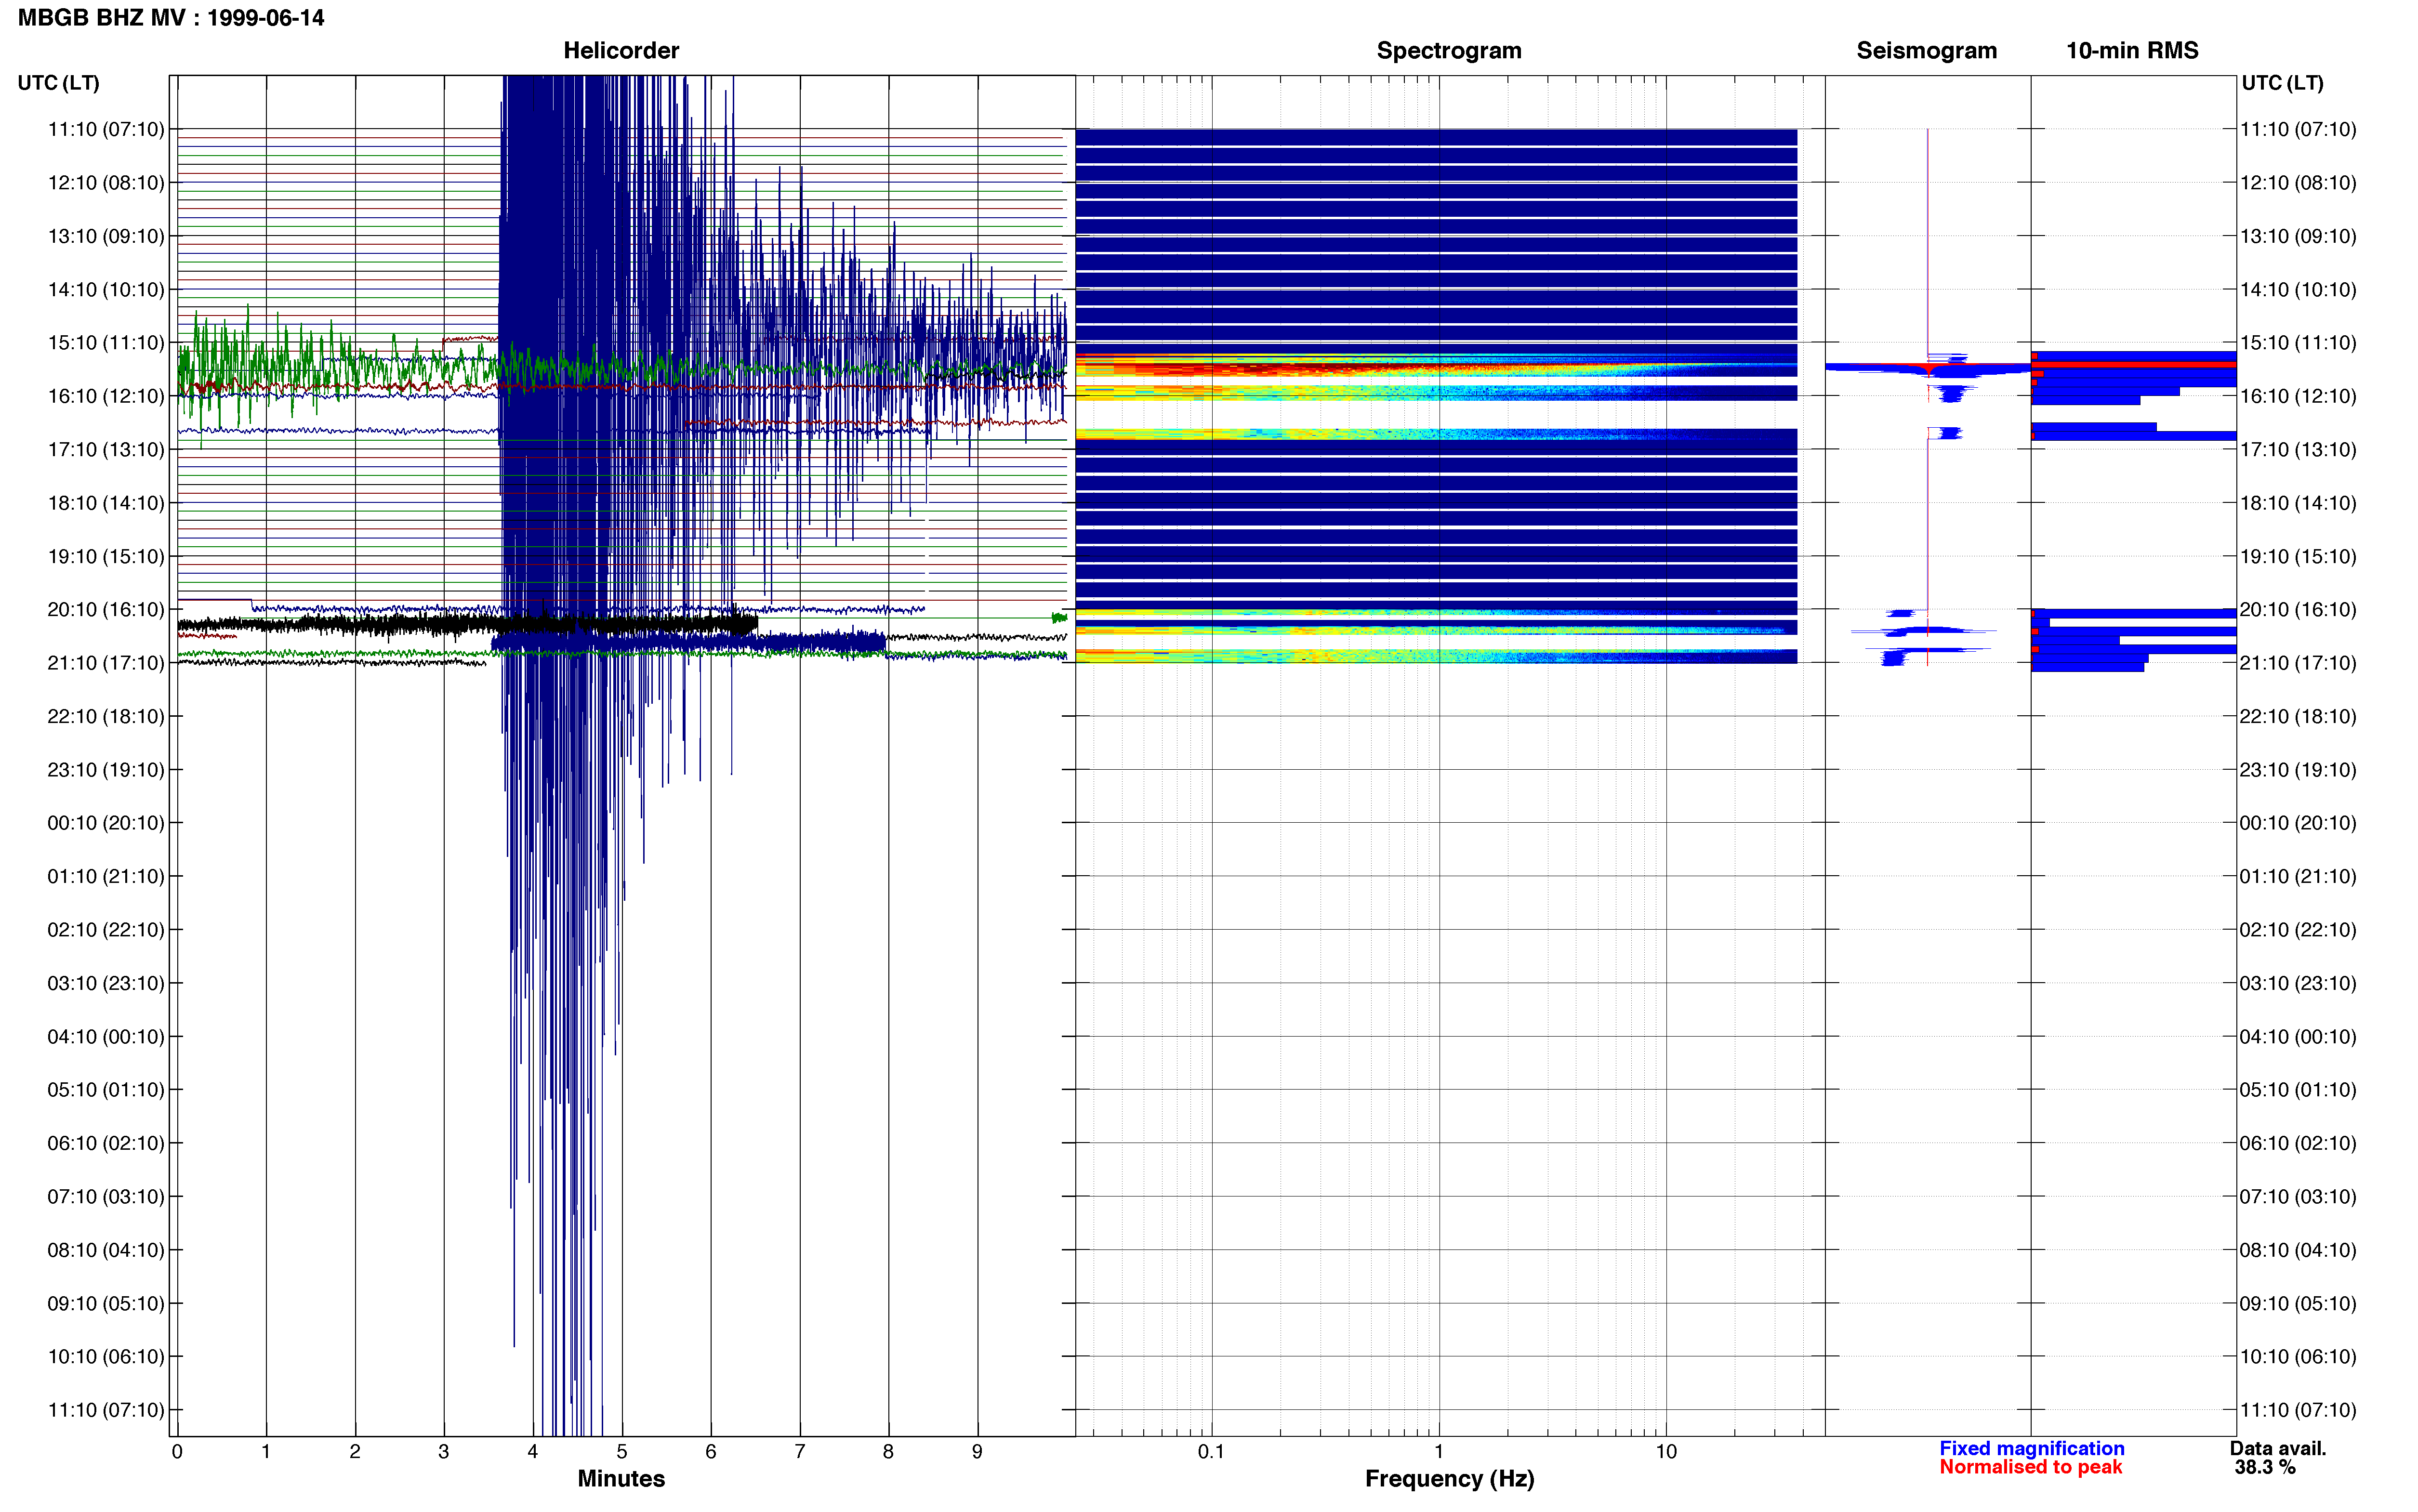
Task: Click the 'Data avail.' label
Action: 2278,1449
